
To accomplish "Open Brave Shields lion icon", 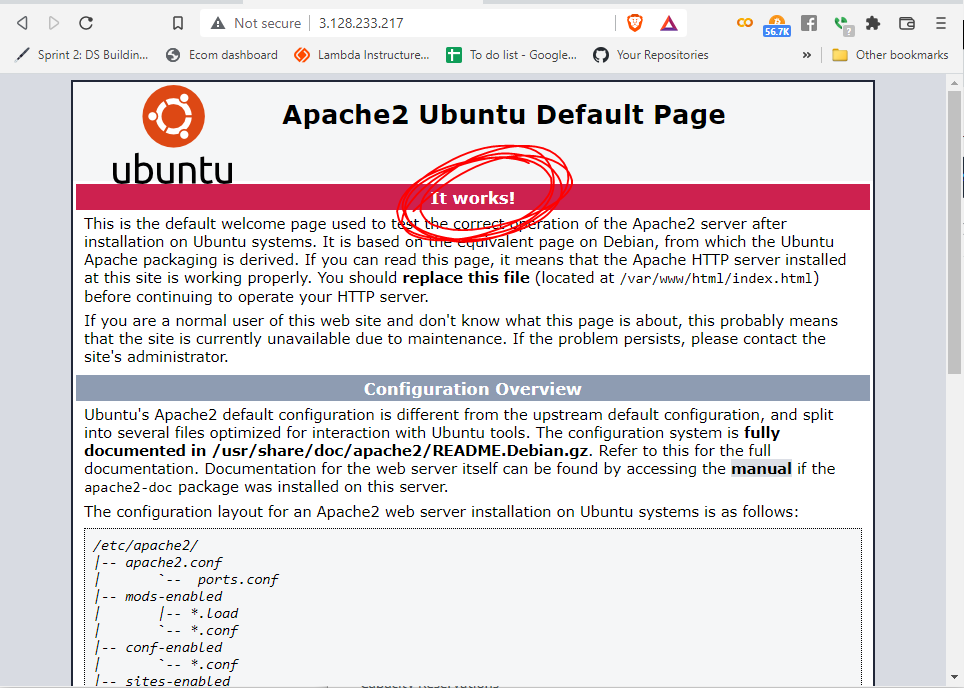I will pos(634,23).
